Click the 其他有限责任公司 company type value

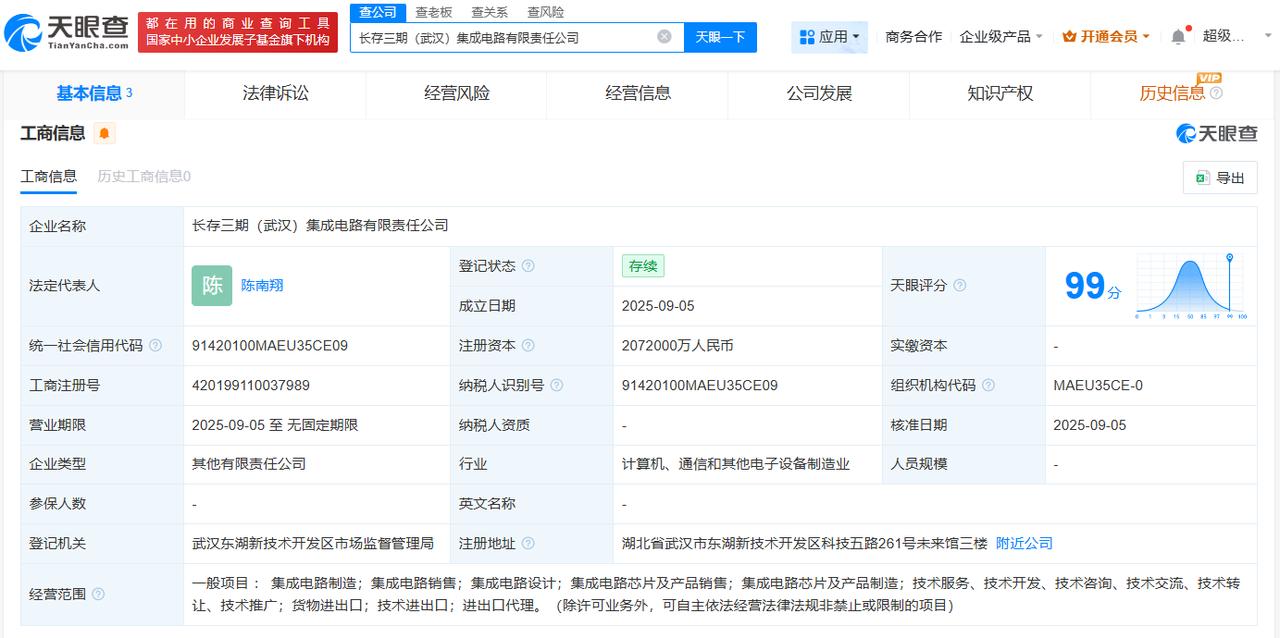click(249, 464)
